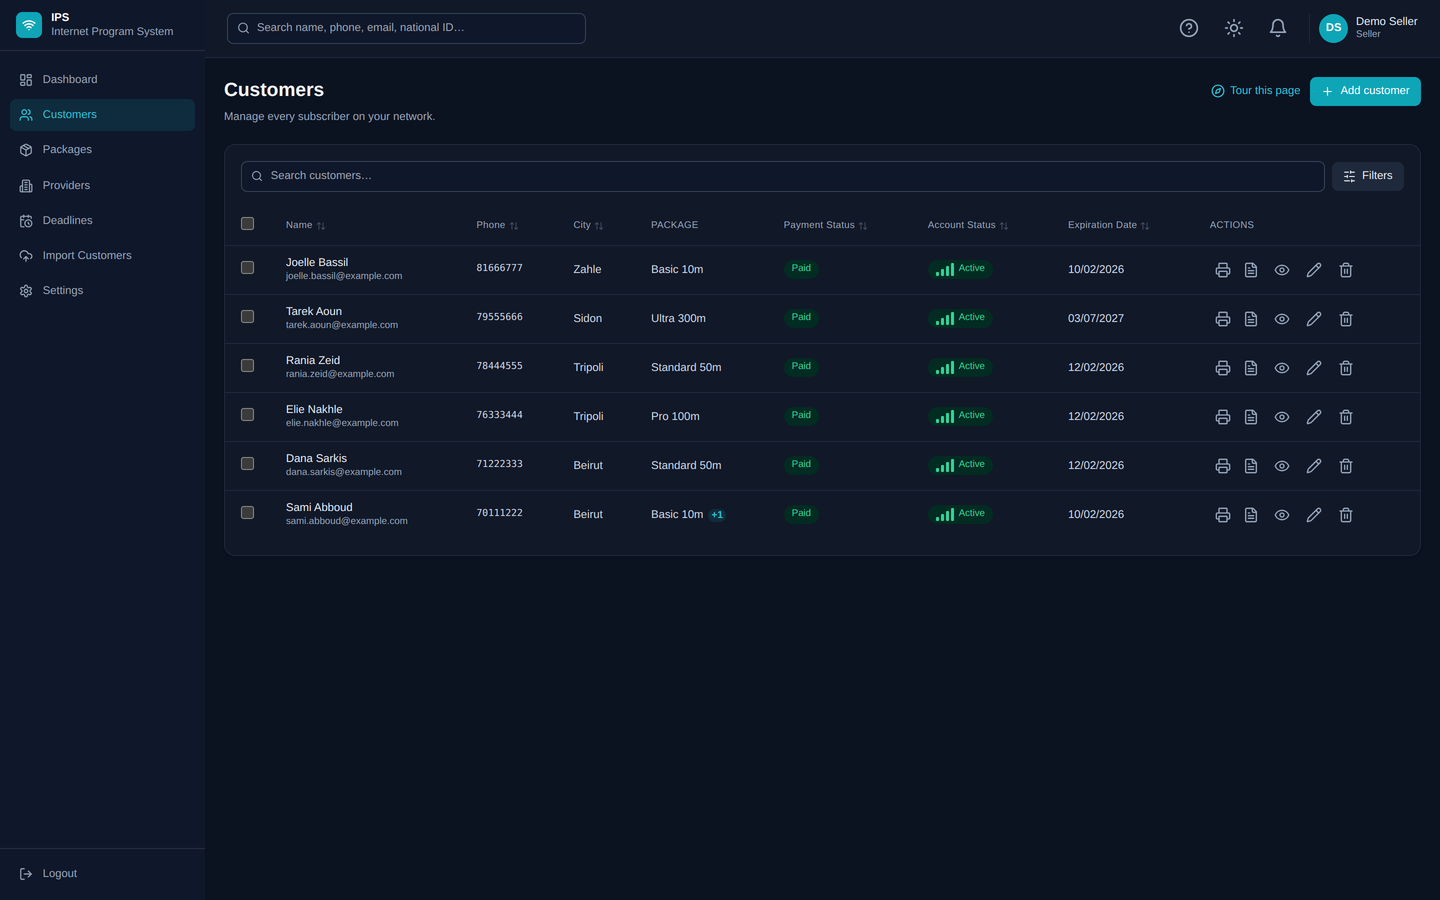The width and height of the screenshot is (1440, 900).
Task: Check the box for Tarek Aoun
Action: click(x=248, y=317)
